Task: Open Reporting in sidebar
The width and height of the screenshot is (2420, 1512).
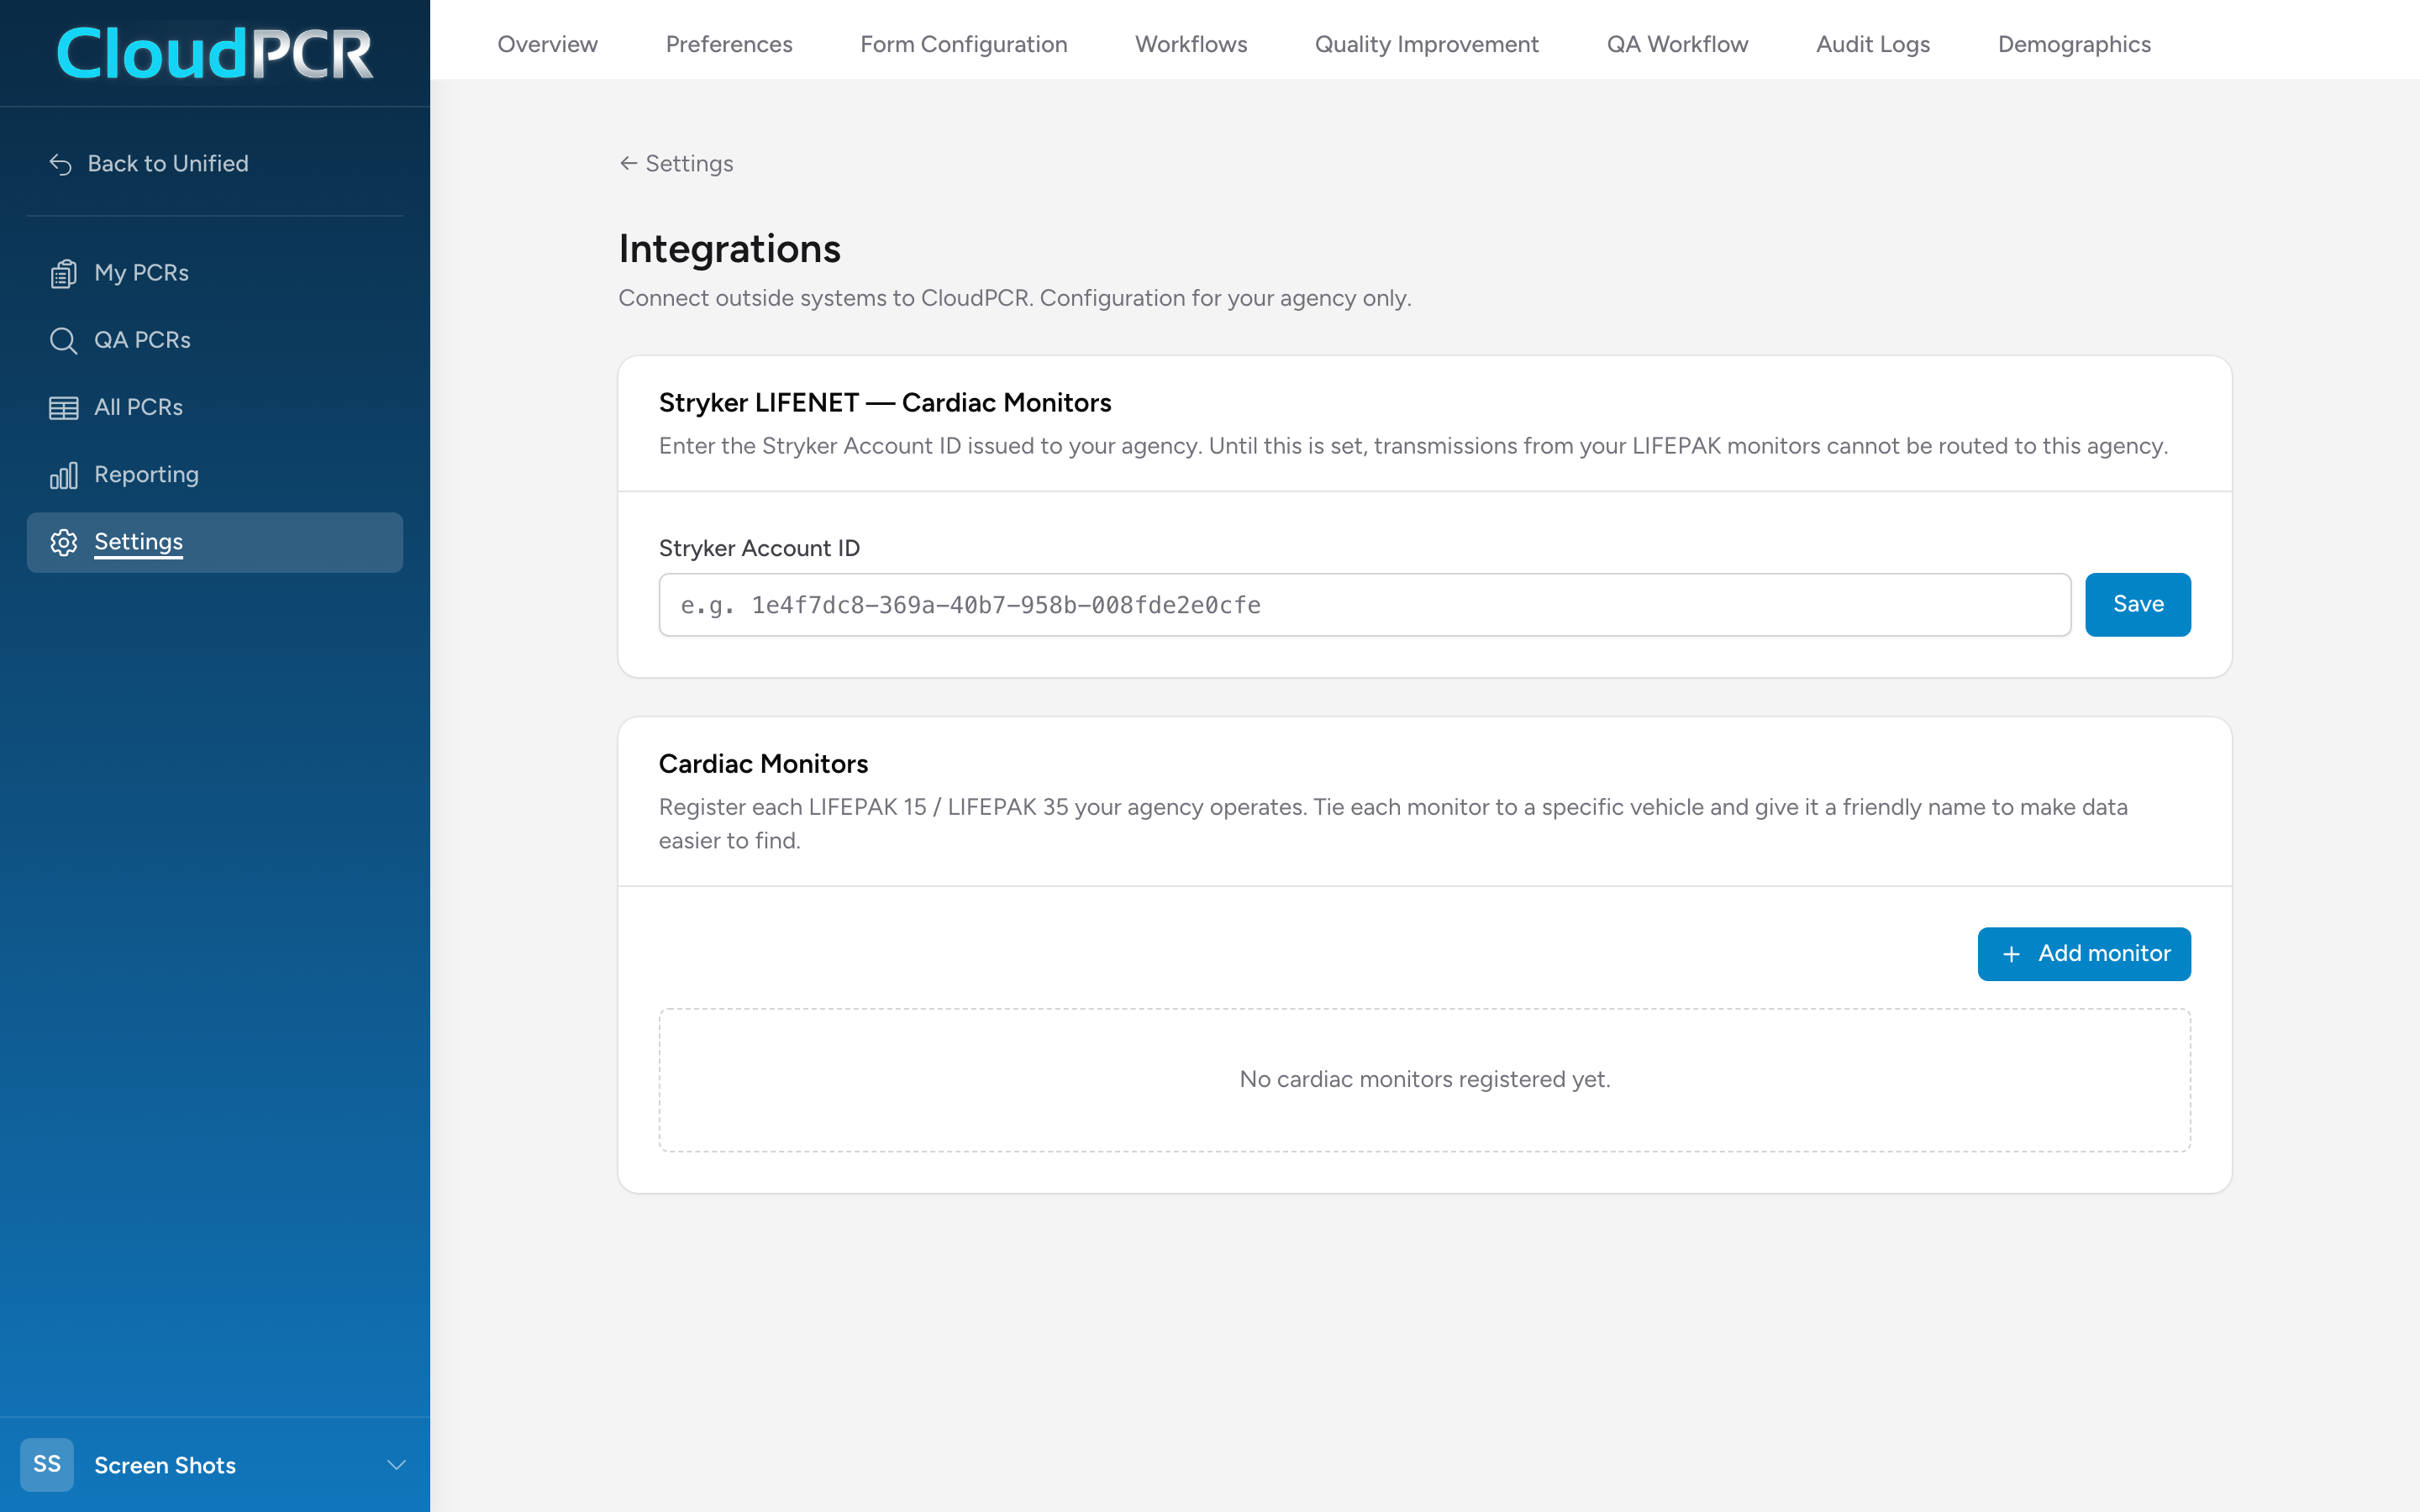Action: [x=215, y=474]
